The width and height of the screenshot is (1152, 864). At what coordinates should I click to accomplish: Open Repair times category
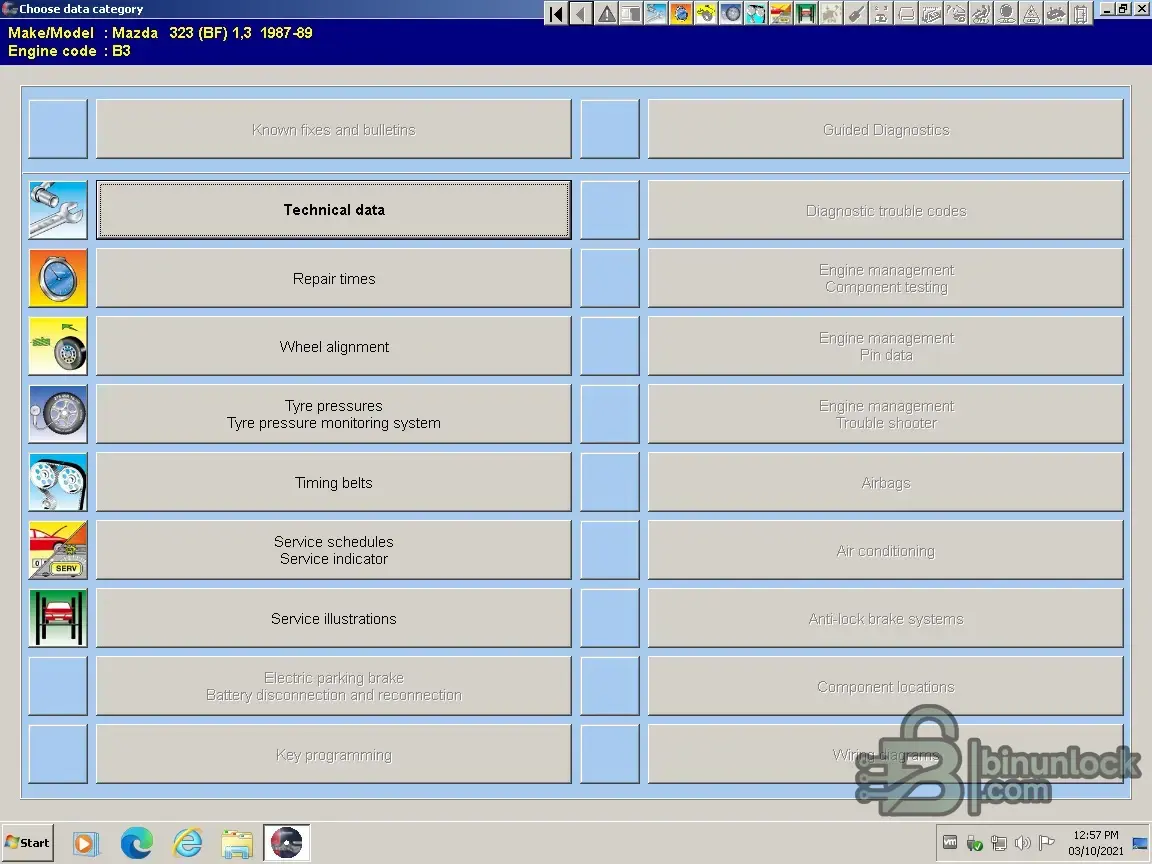coord(334,278)
